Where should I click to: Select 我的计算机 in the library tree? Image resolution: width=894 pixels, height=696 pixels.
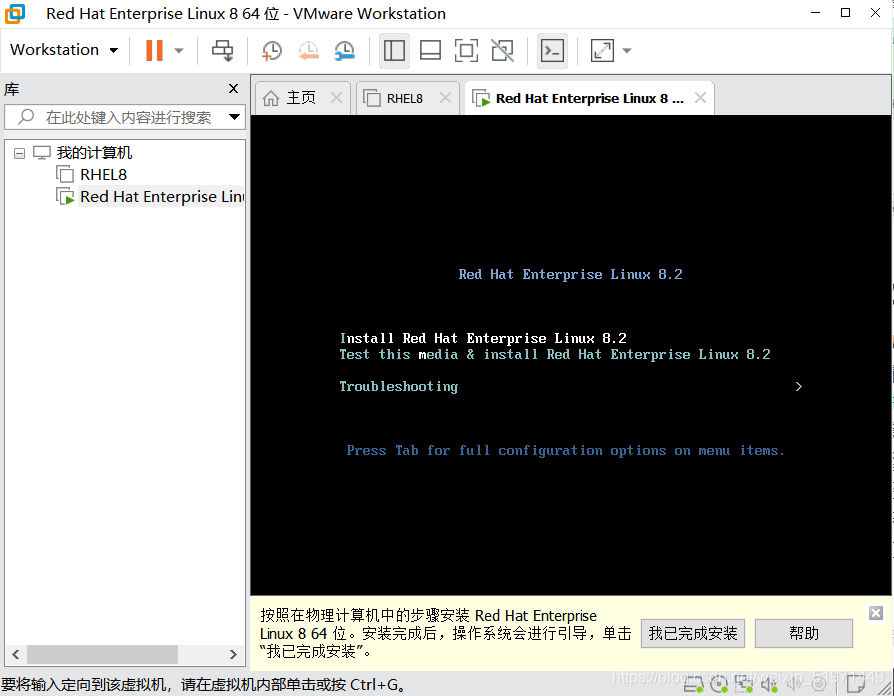coord(94,153)
